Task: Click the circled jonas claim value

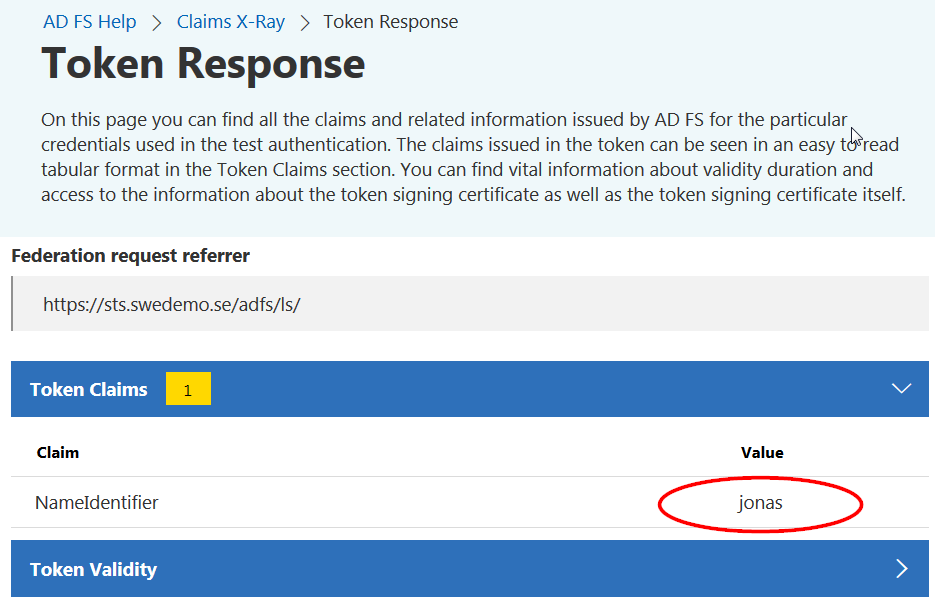Action: coord(760,503)
